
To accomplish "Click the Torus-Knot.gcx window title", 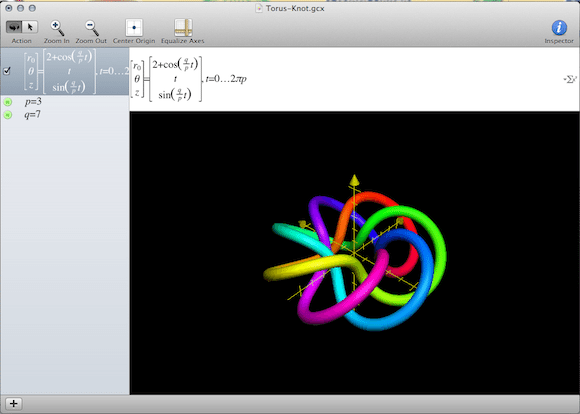I will click(295, 8).
